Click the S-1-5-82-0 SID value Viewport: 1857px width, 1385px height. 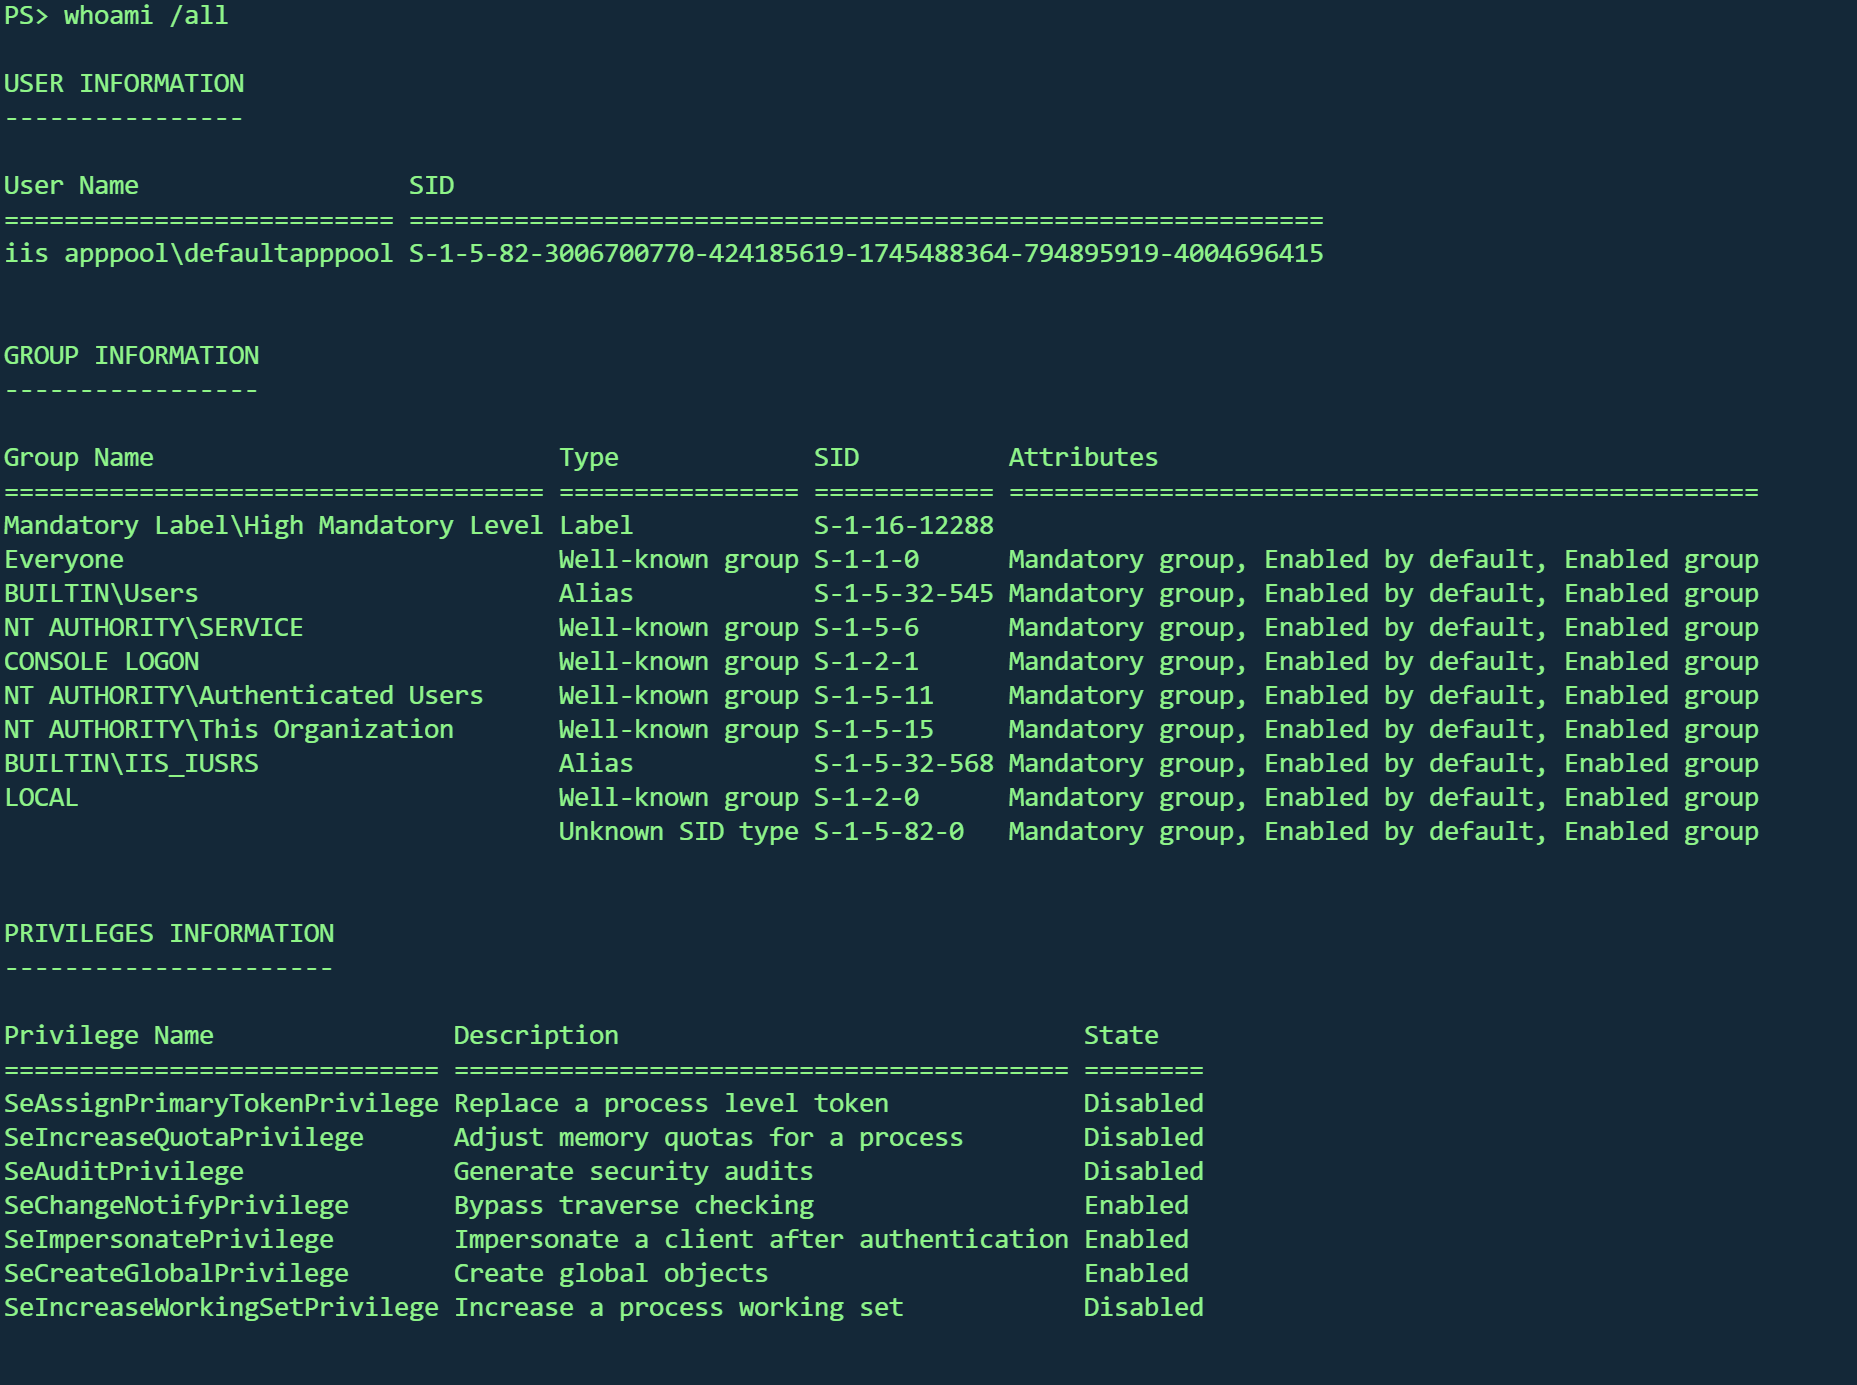coord(888,832)
